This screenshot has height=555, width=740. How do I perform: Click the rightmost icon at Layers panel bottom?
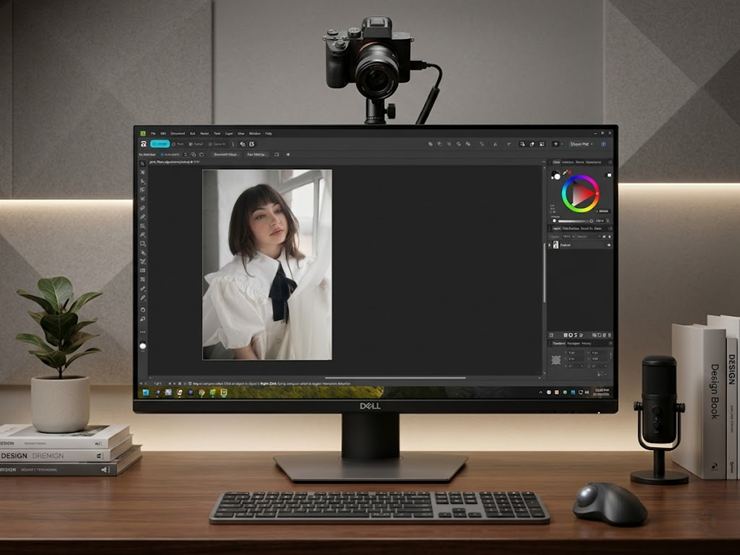click(609, 335)
